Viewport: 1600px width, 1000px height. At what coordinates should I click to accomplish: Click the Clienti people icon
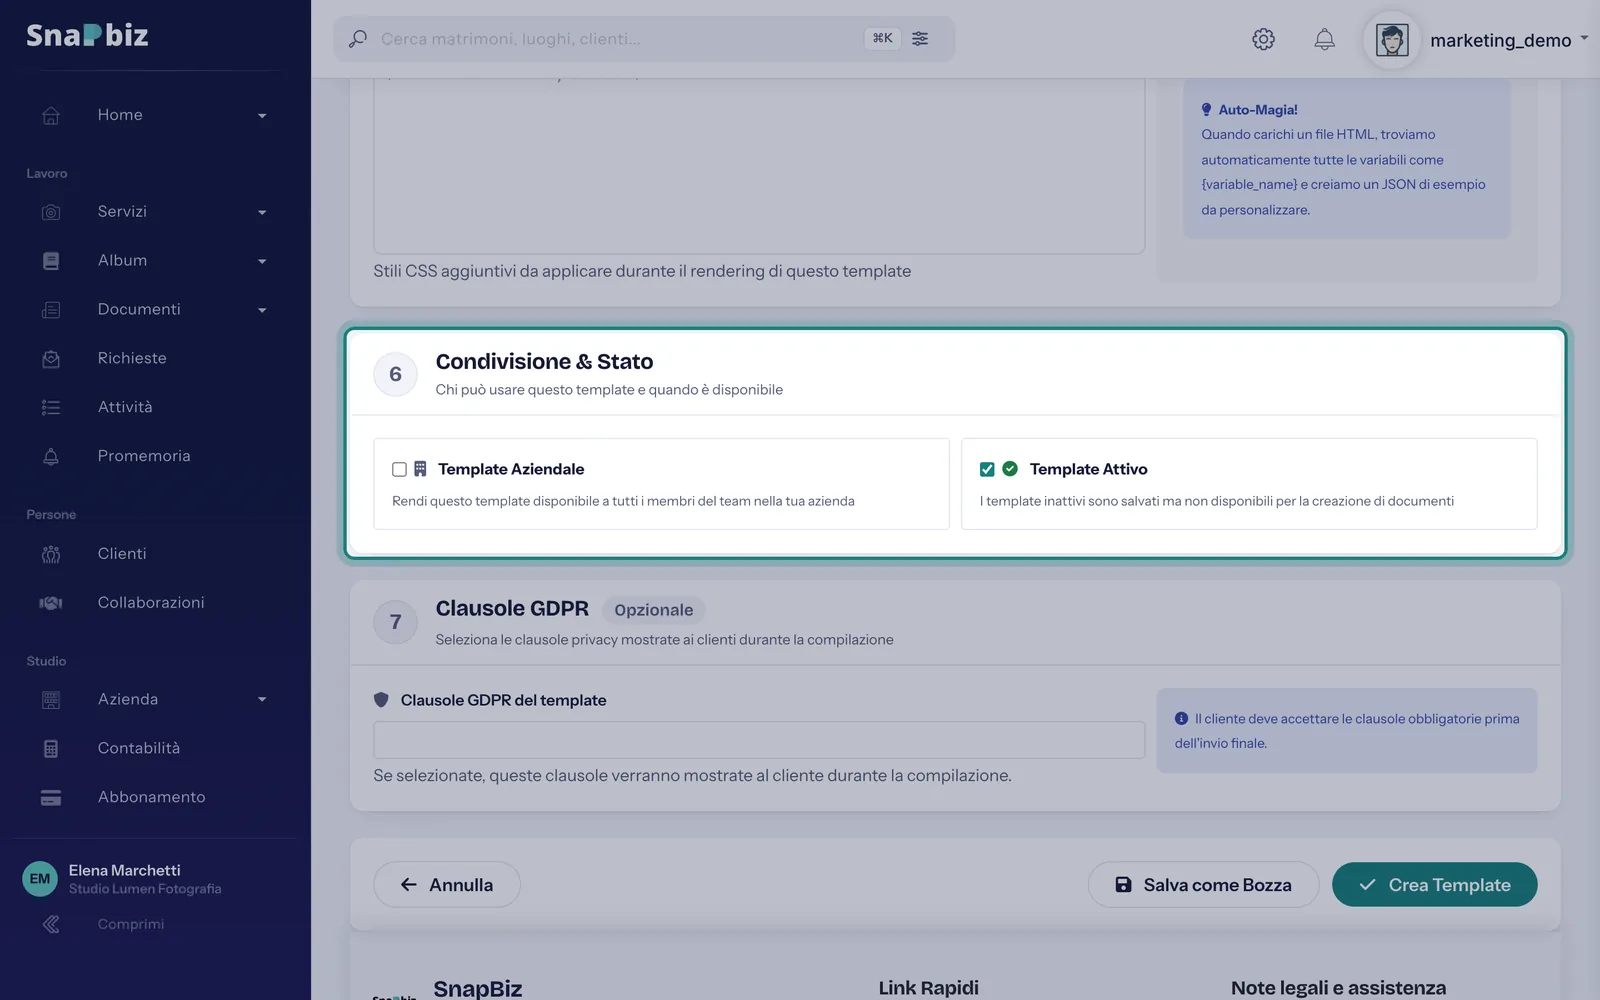(x=51, y=554)
